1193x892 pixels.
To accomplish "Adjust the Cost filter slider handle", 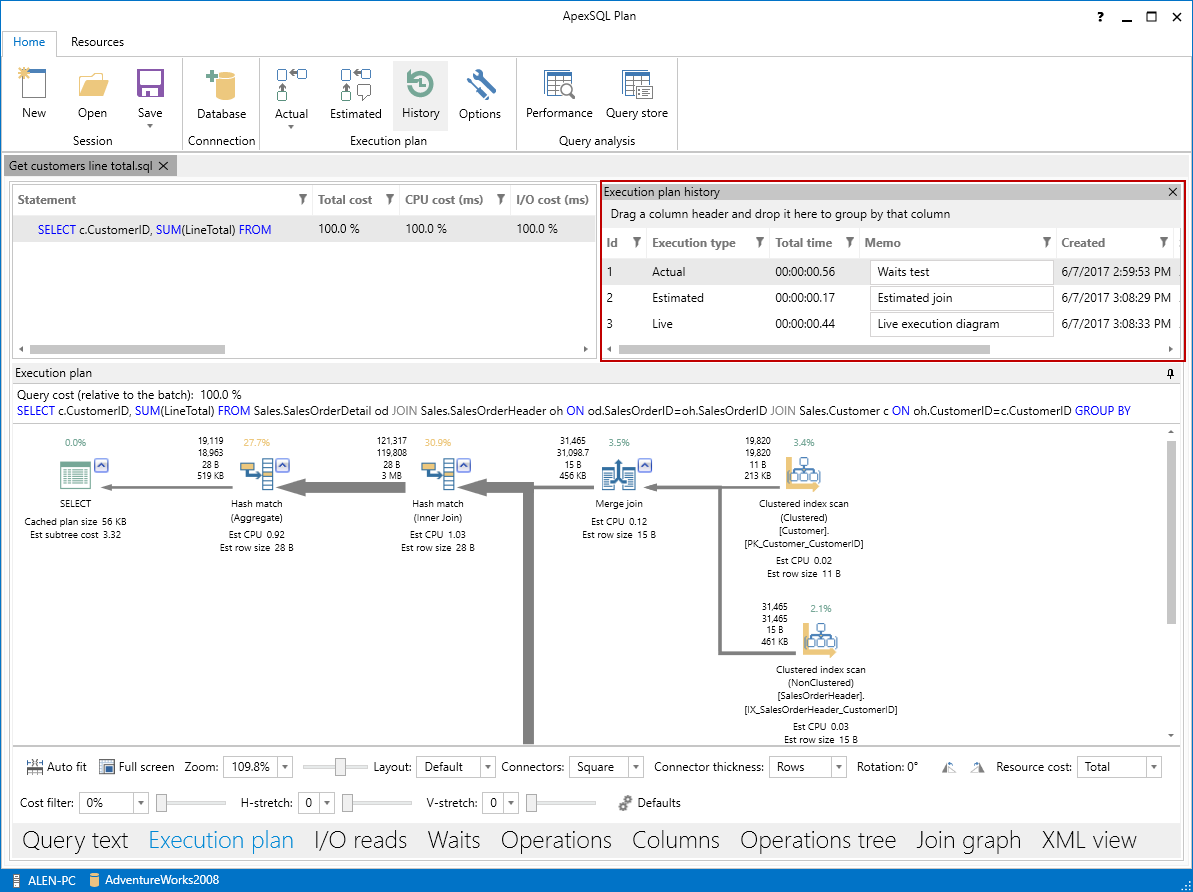I will click(161, 803).
